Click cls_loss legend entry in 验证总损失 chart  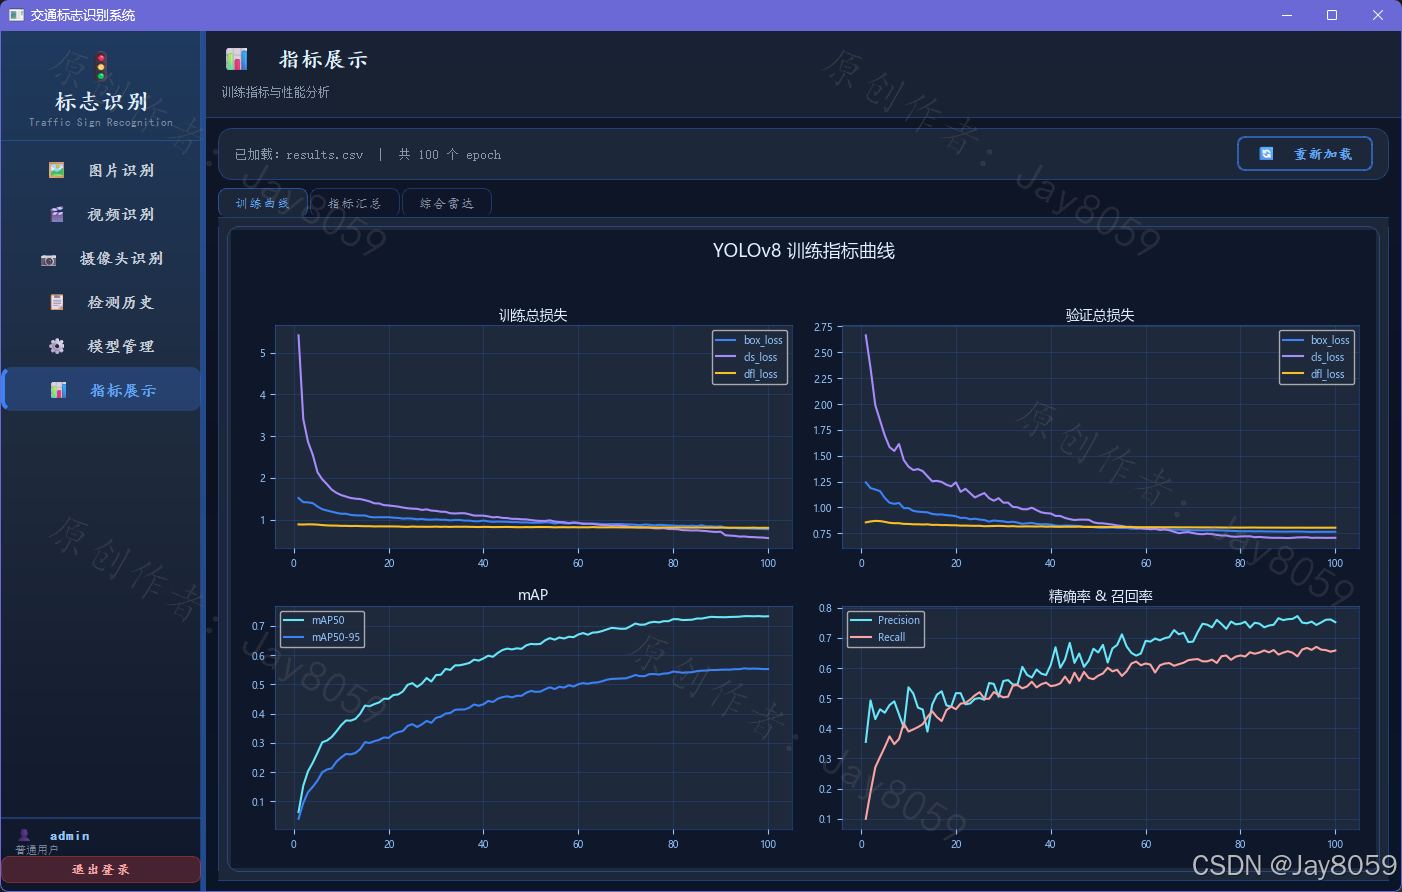click(x=1315, y=357)
